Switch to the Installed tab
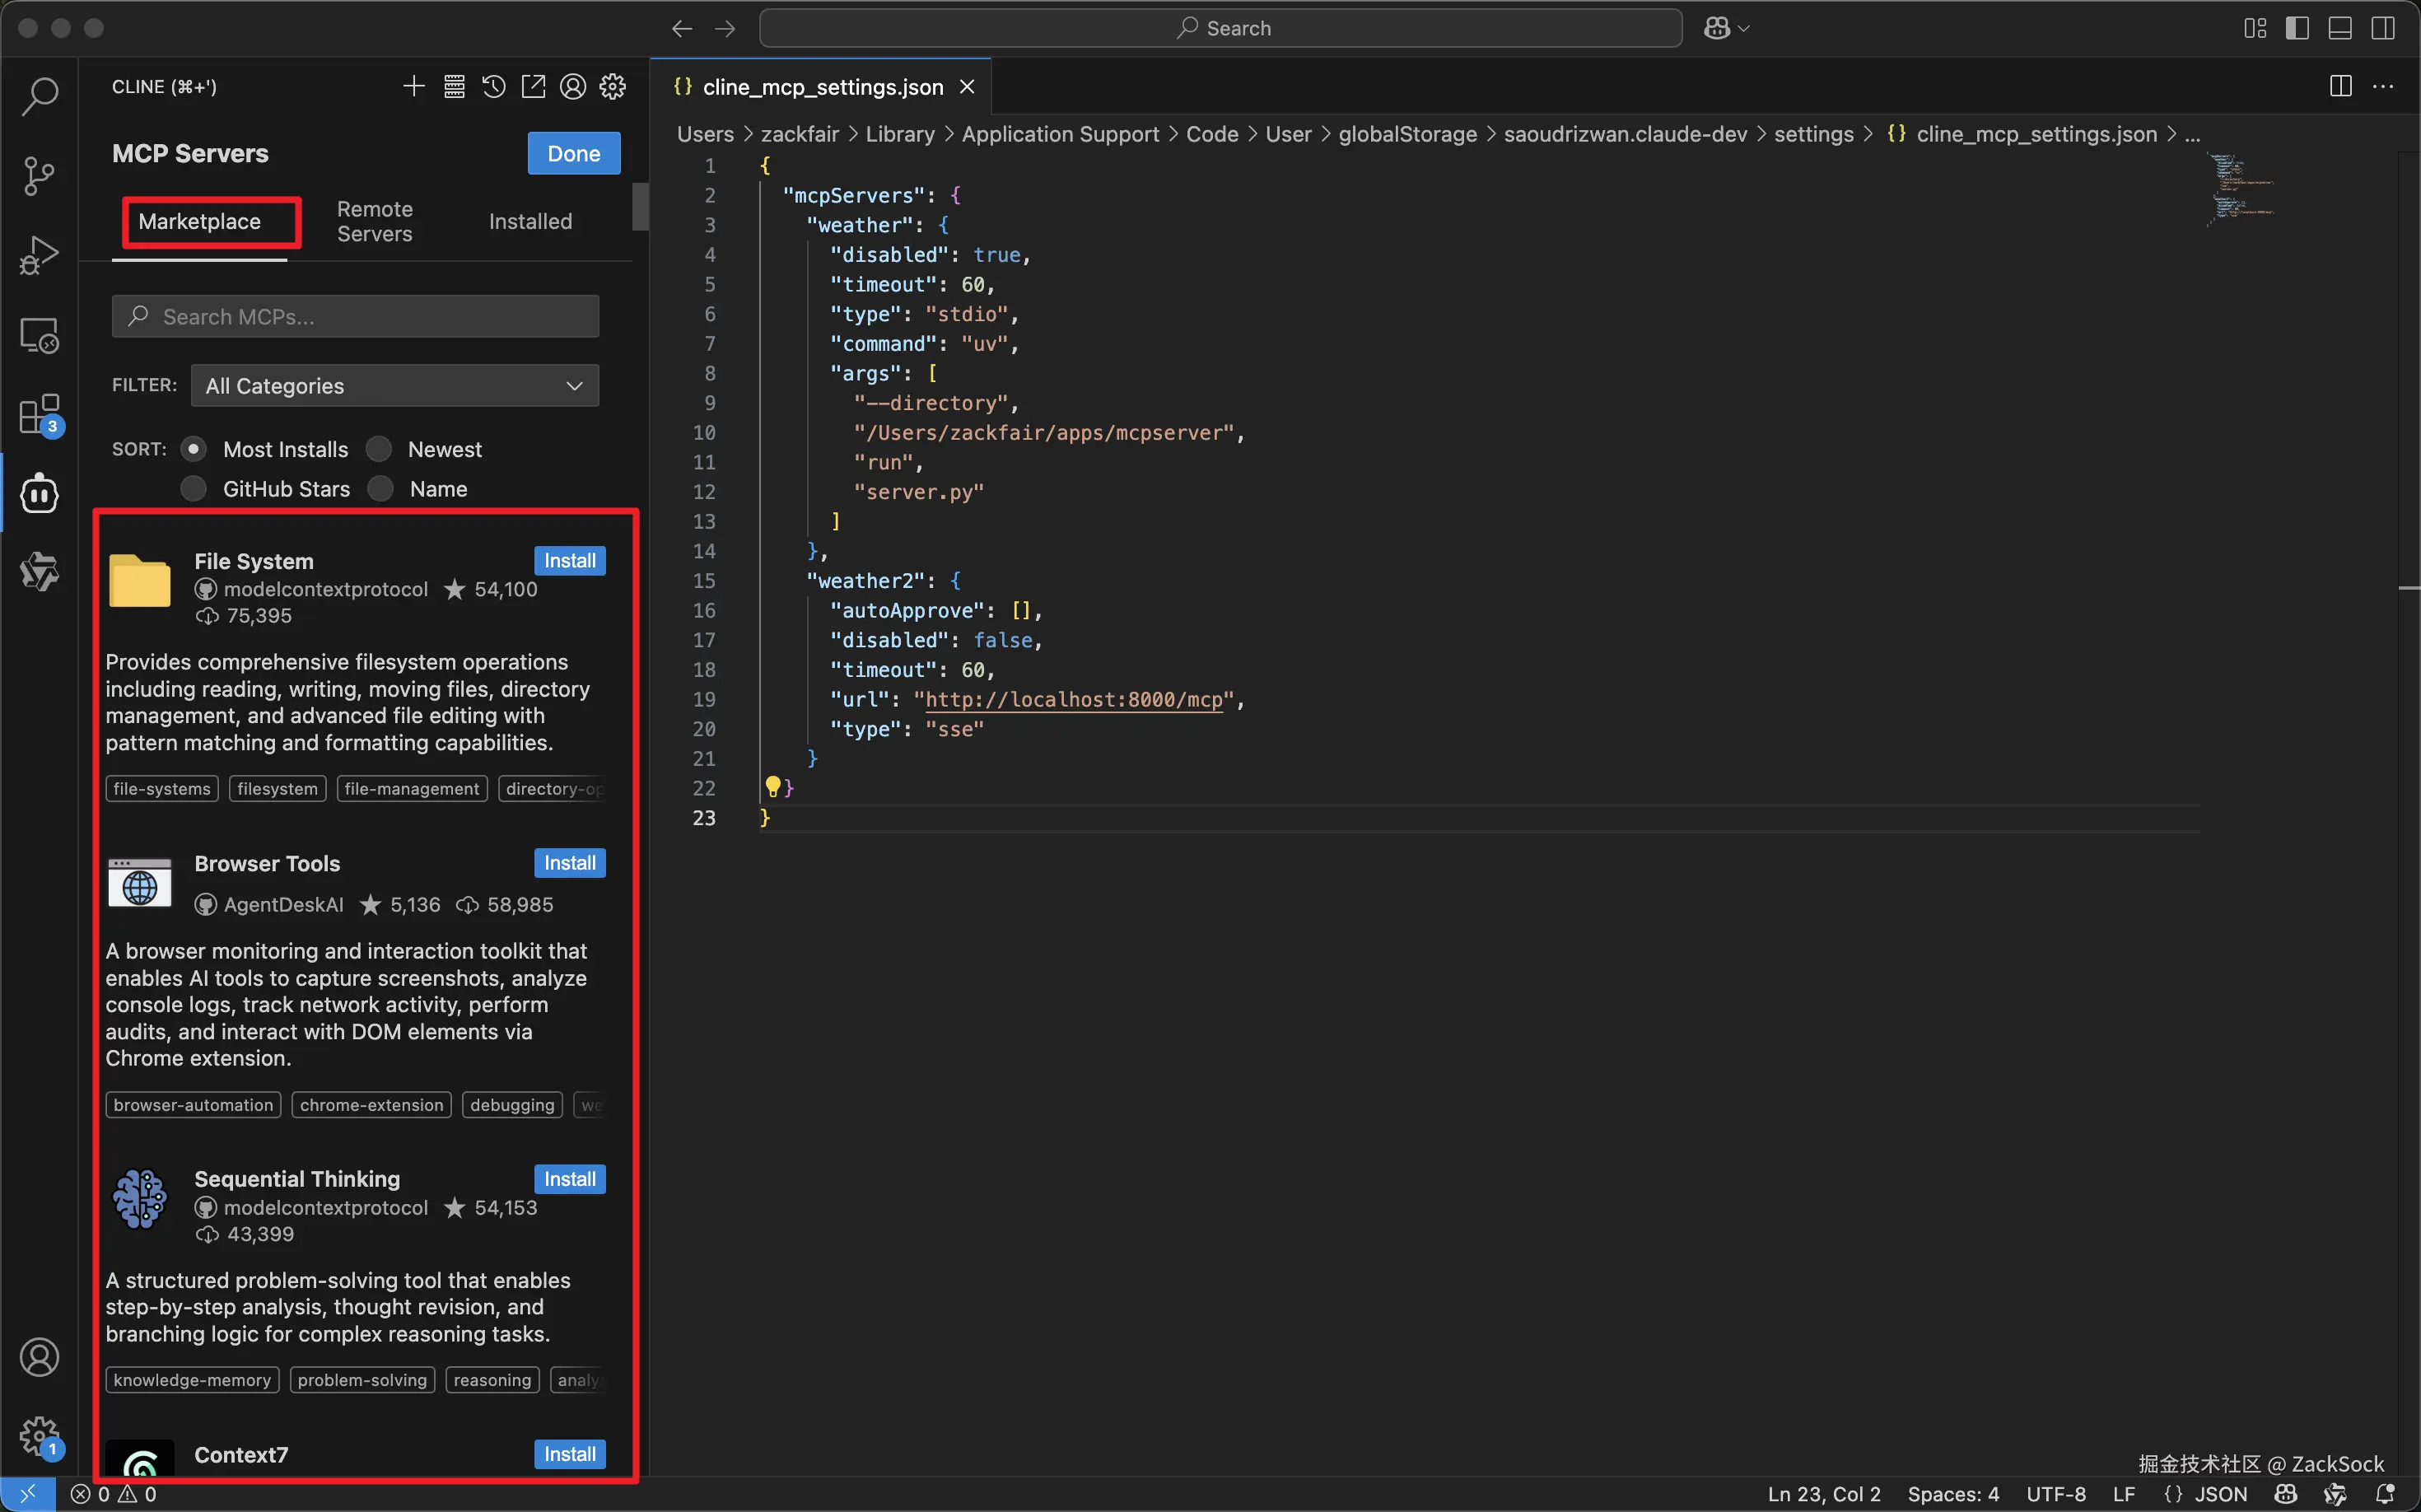2421x1512 pixels. pyautogui.click(x=530, y=221)
